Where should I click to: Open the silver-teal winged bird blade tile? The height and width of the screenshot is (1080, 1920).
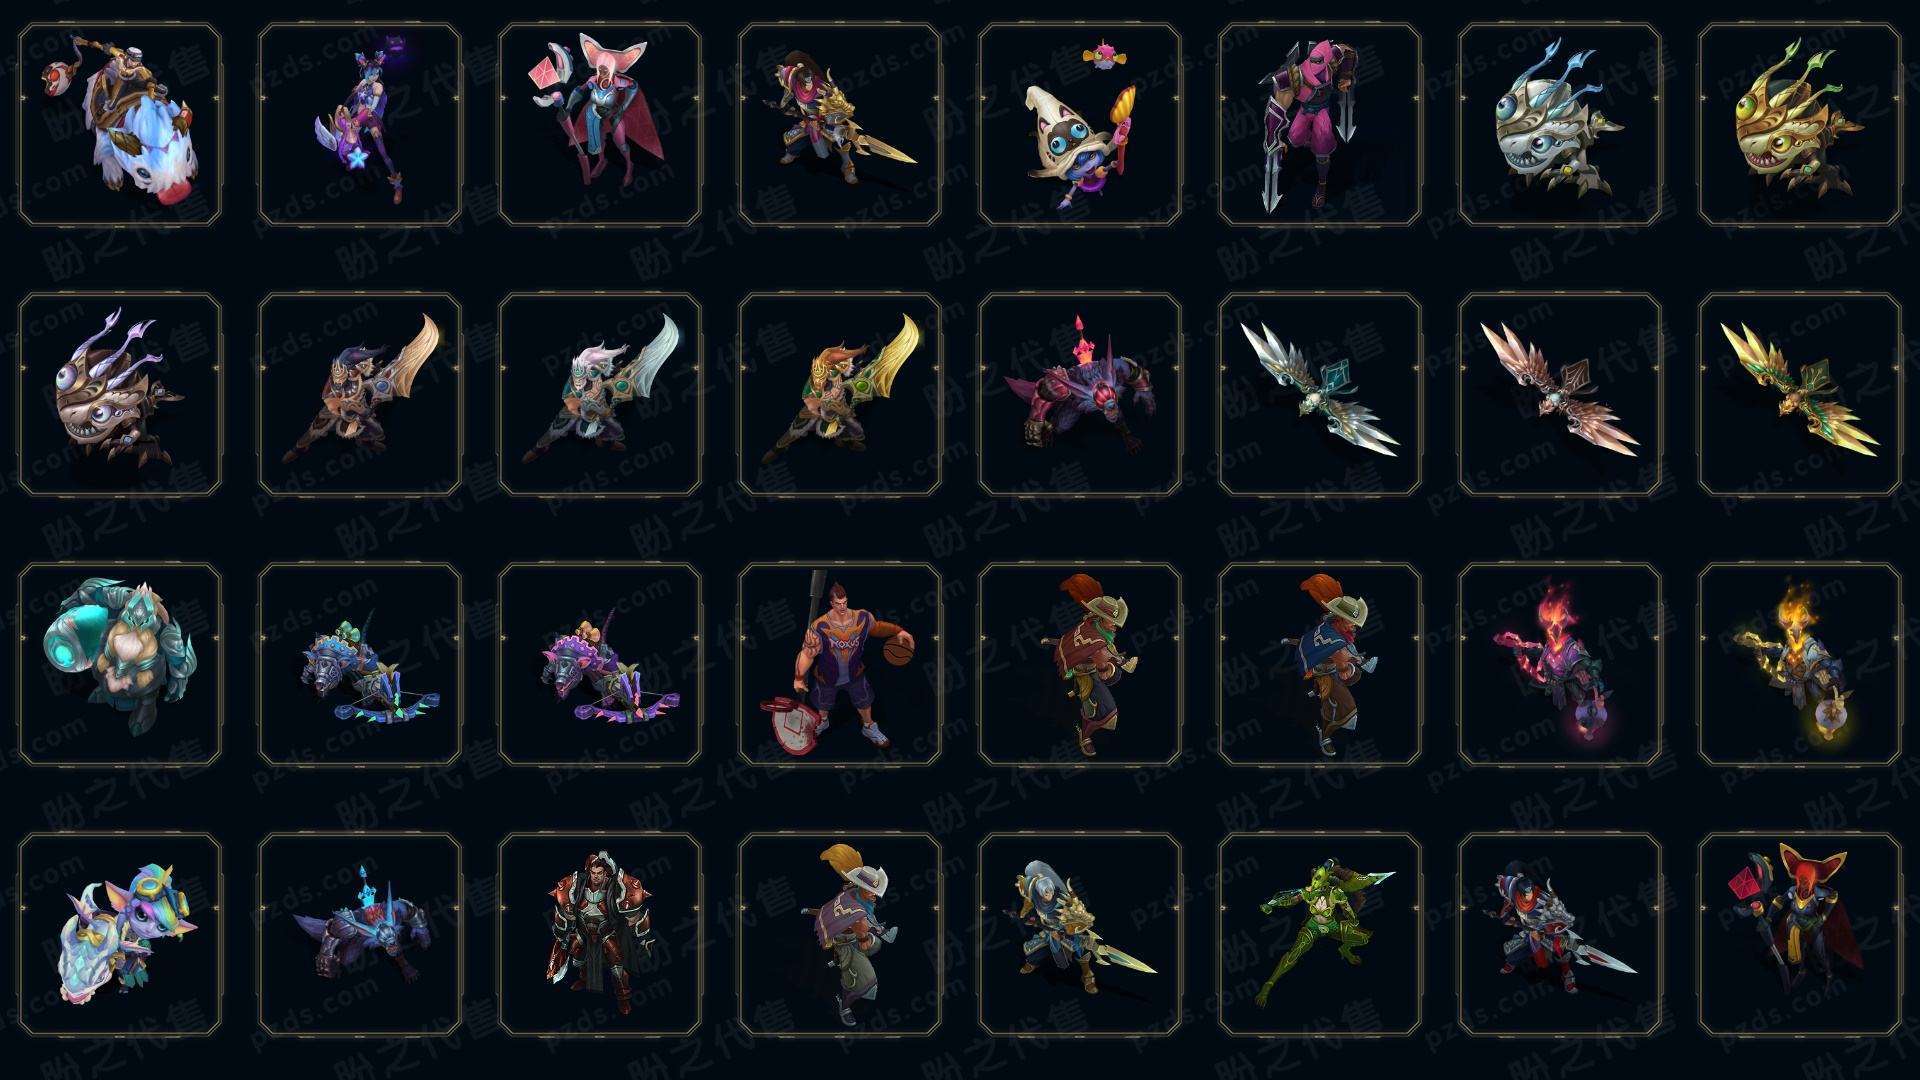coord(1320,394)
